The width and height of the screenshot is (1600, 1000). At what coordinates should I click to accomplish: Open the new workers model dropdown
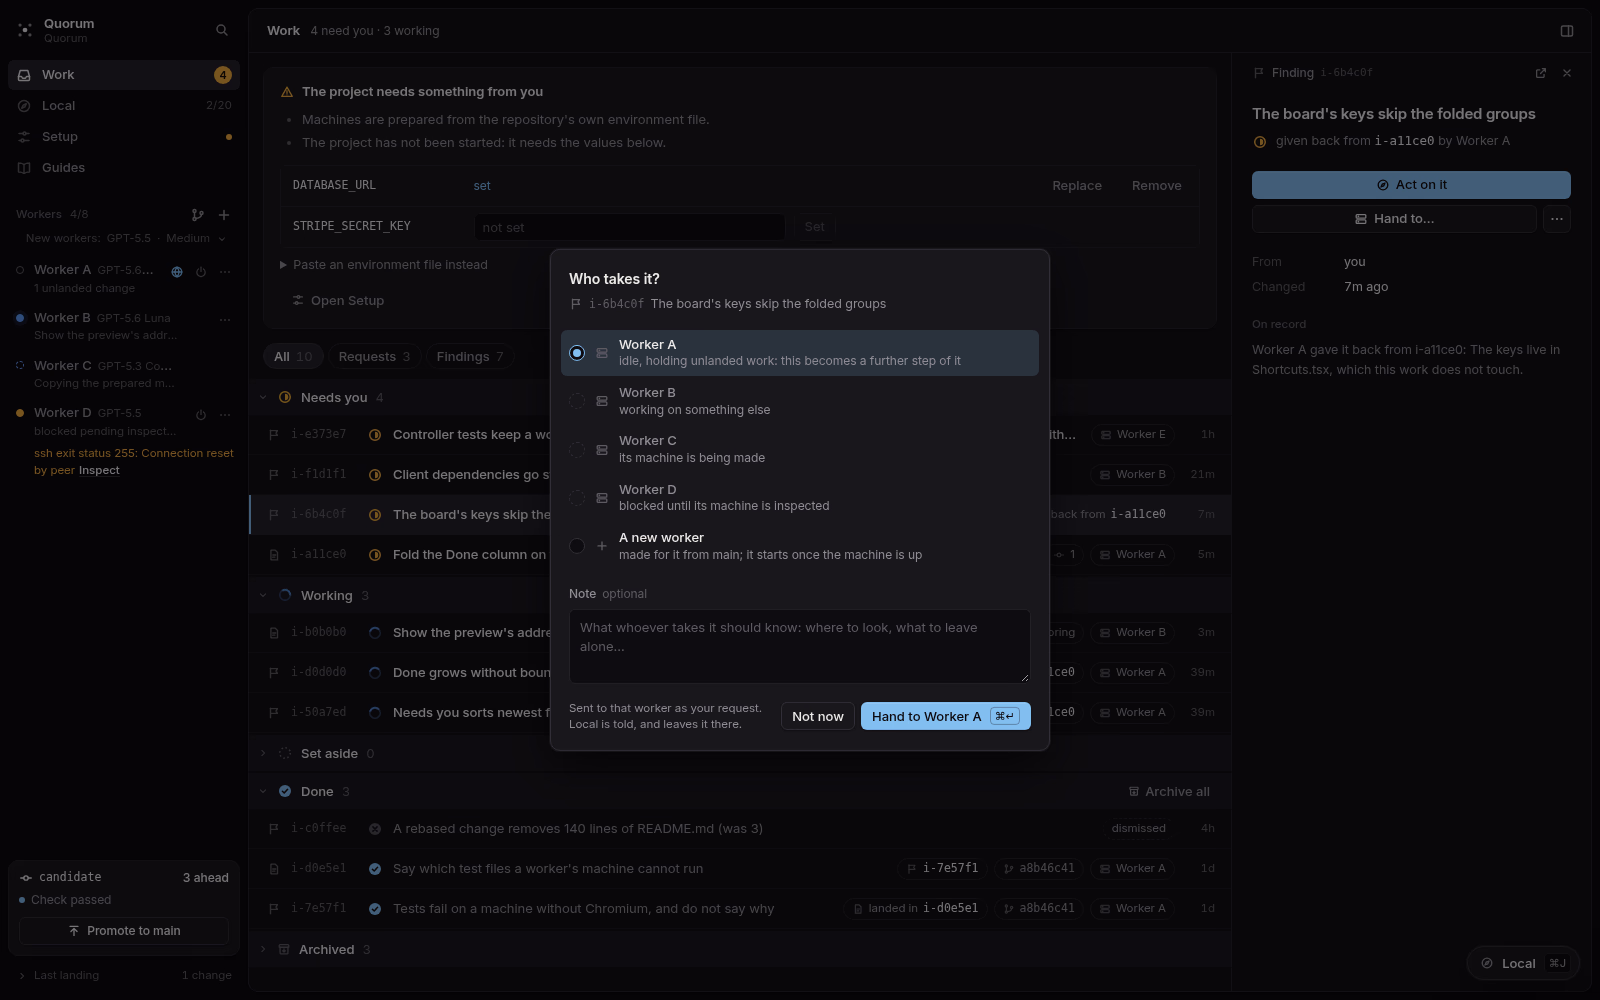(x=125, y=238)
